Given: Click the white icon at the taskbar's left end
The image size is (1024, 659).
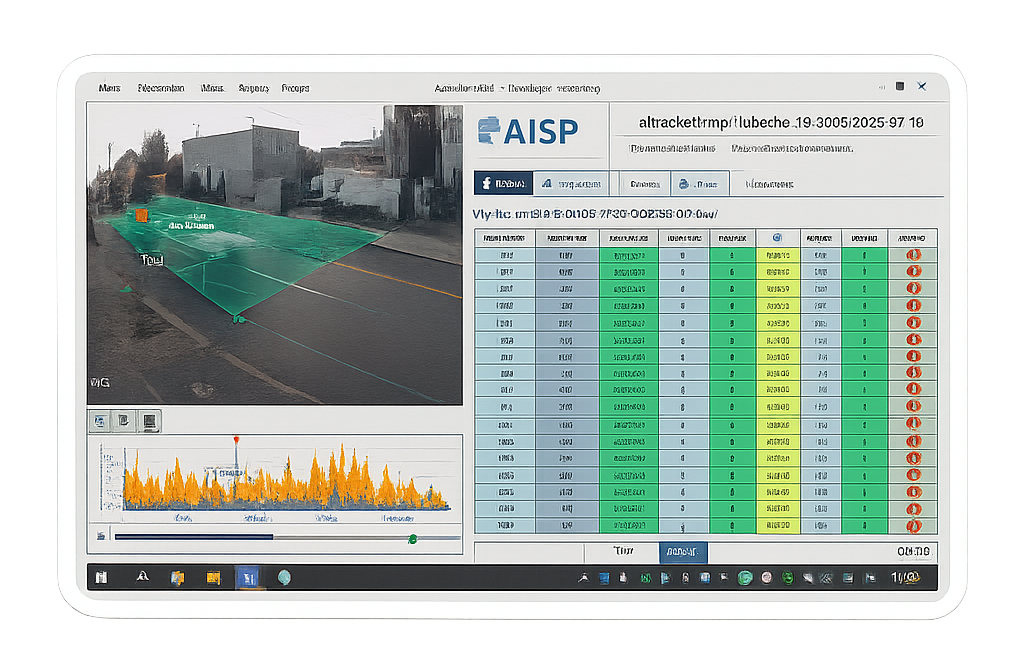Looking at the screenshot, I should click(101, 577).
